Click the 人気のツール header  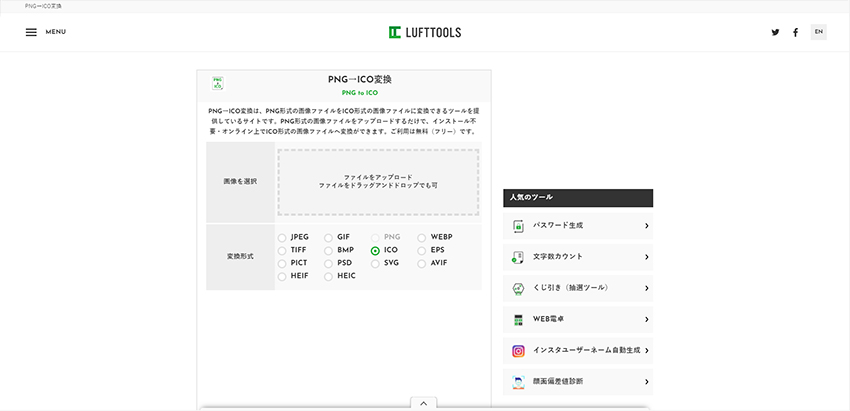point(578,198)
